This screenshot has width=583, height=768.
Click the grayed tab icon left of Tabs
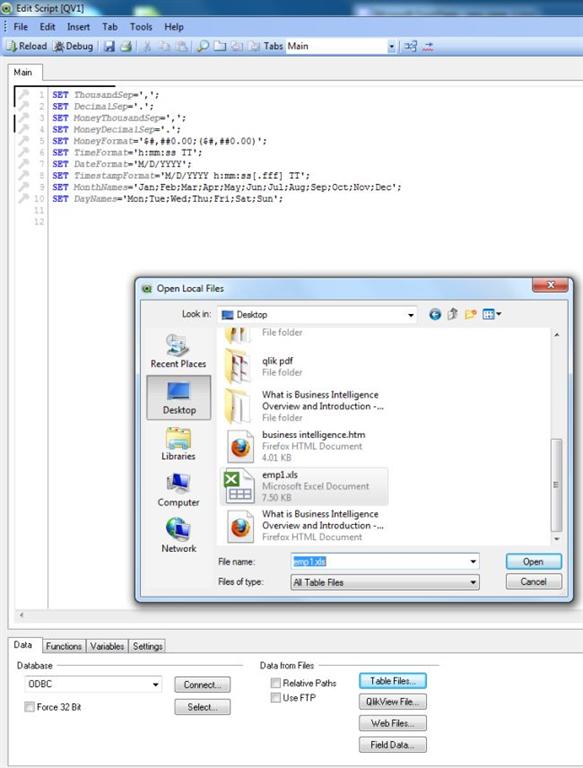click(x=254, y=46)
